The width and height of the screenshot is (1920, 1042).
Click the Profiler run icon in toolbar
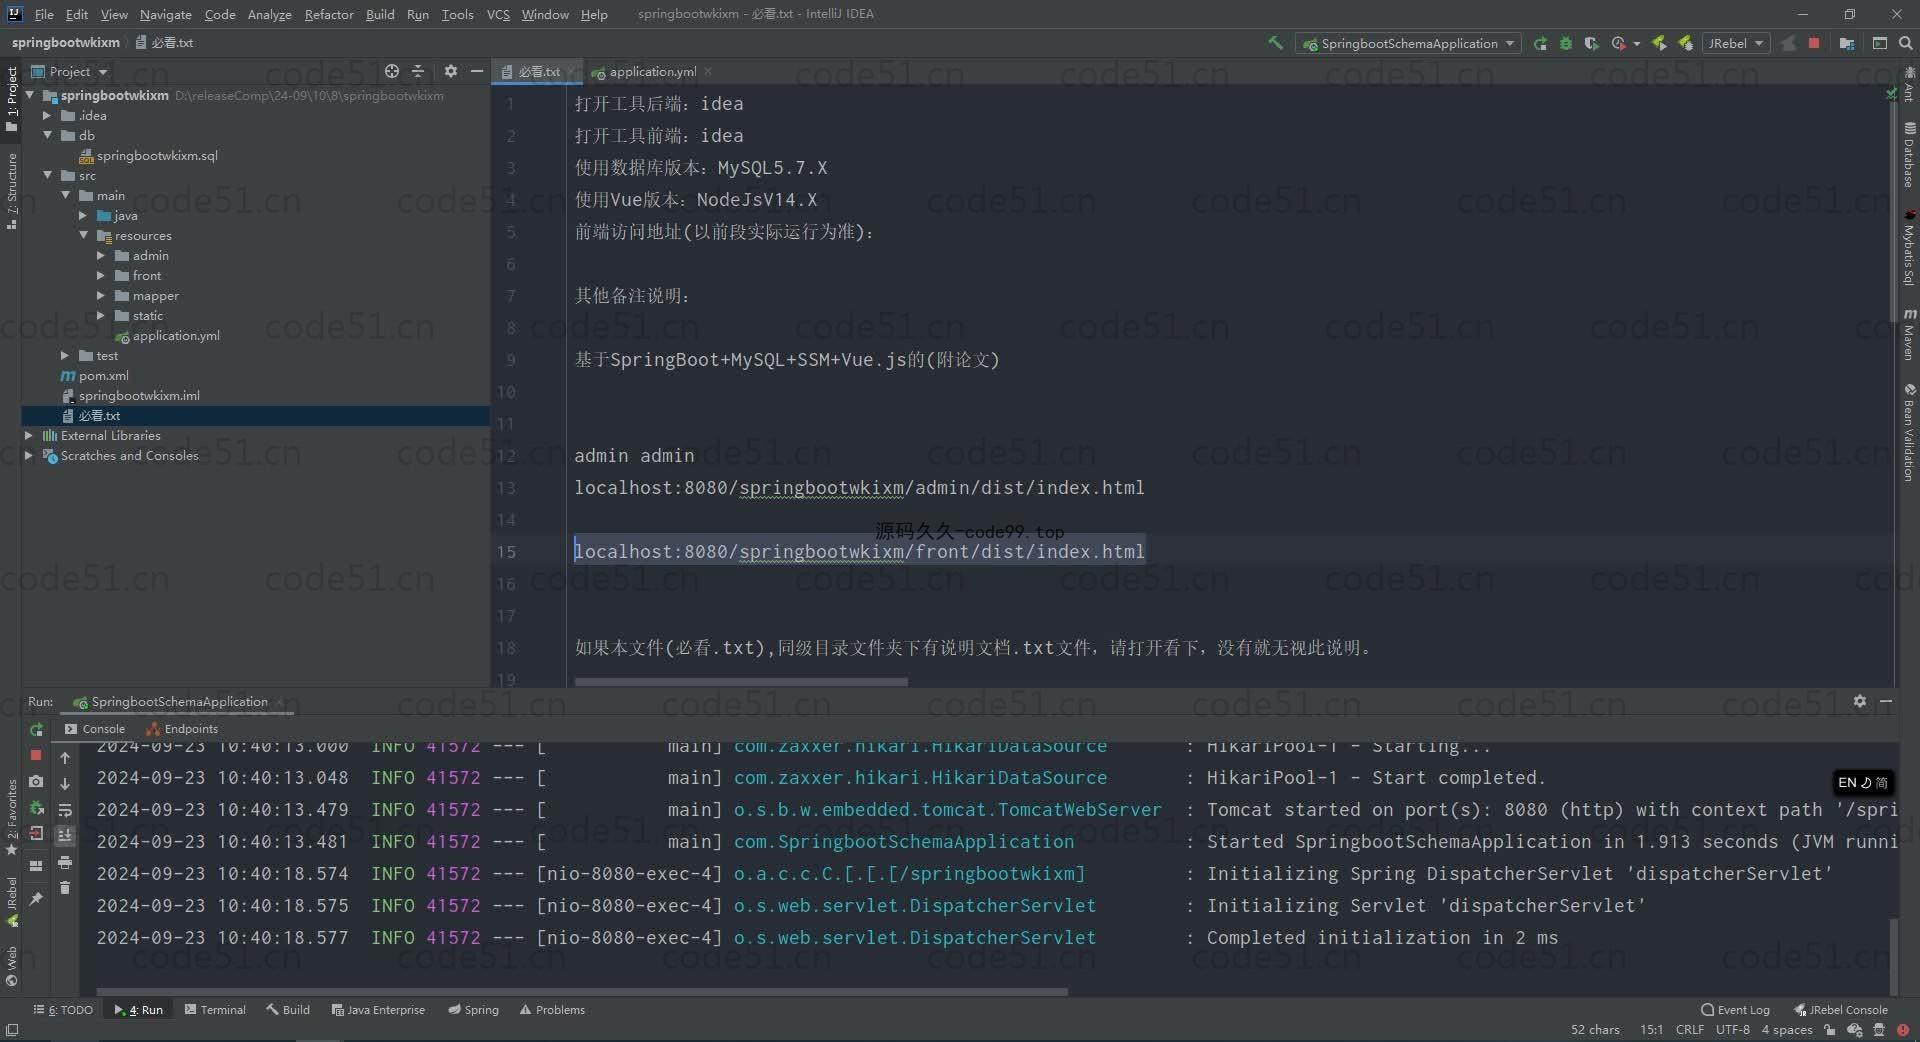[1618, 43]
